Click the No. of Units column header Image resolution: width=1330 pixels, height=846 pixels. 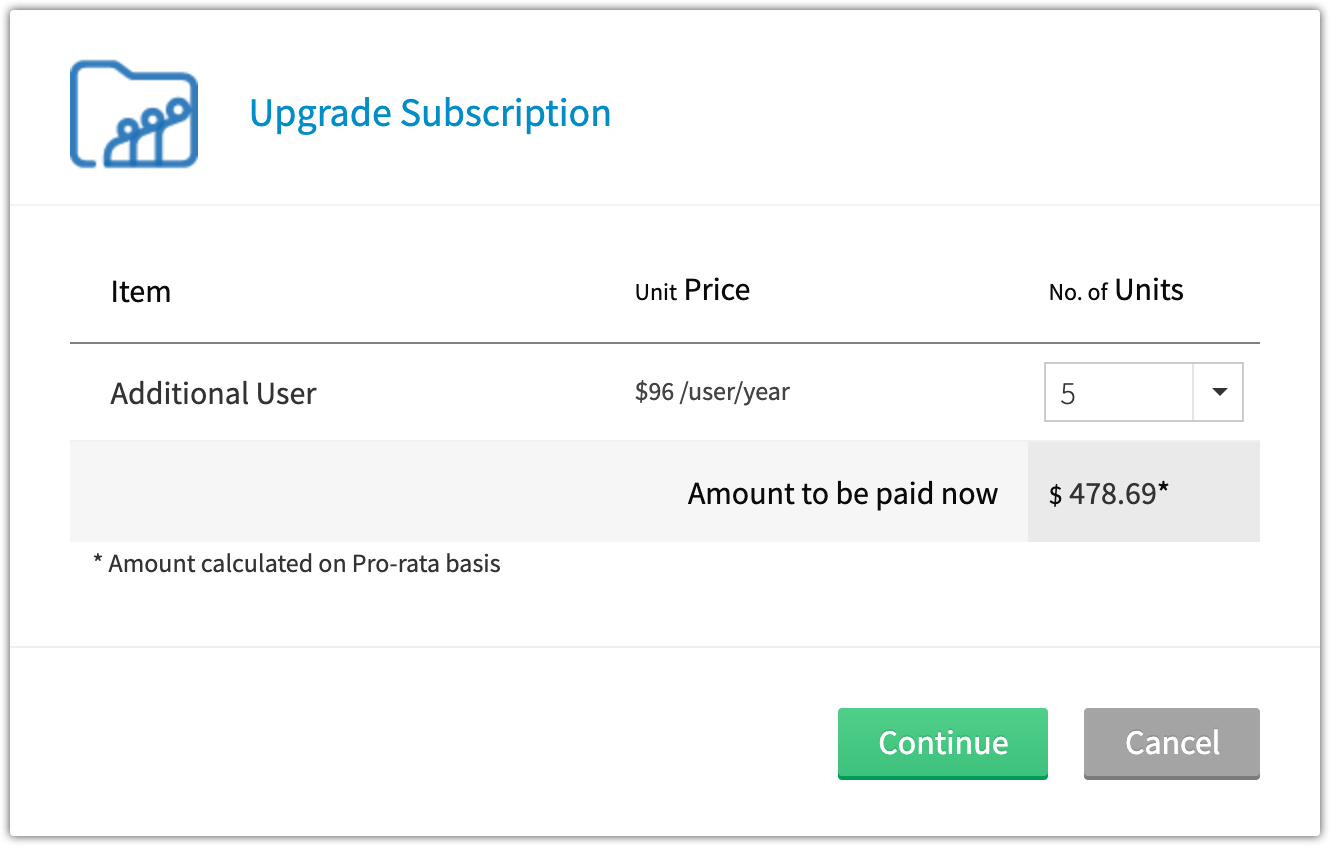tap(1116, 291)
